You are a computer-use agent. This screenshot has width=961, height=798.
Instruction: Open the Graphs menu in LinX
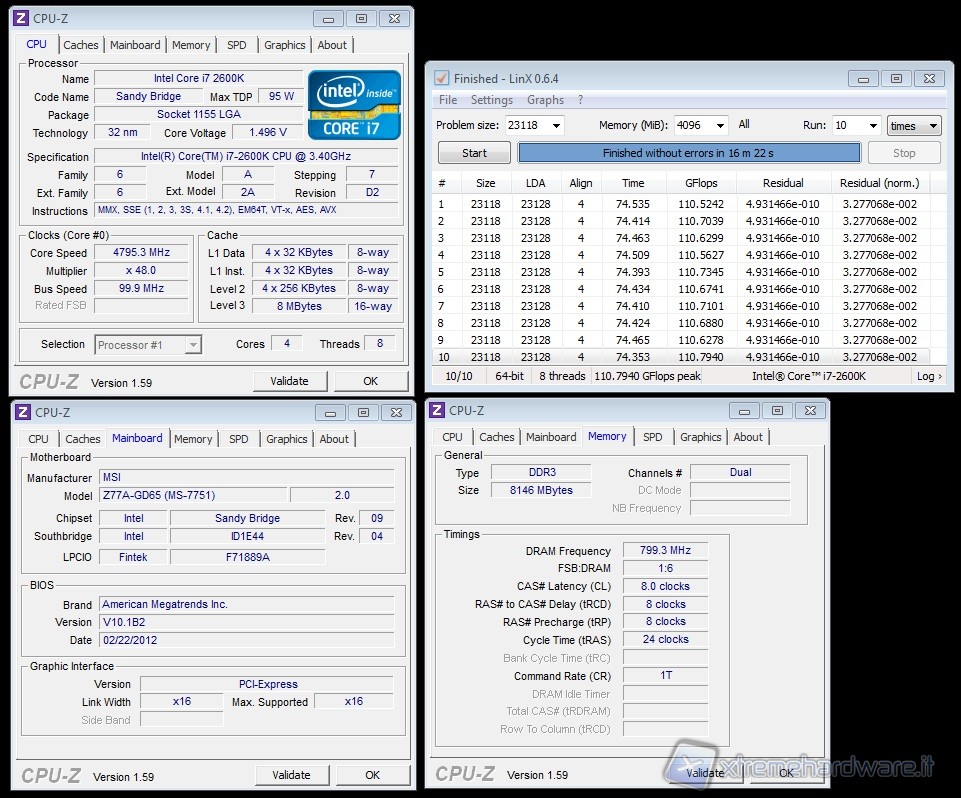[x=545, y=100]
